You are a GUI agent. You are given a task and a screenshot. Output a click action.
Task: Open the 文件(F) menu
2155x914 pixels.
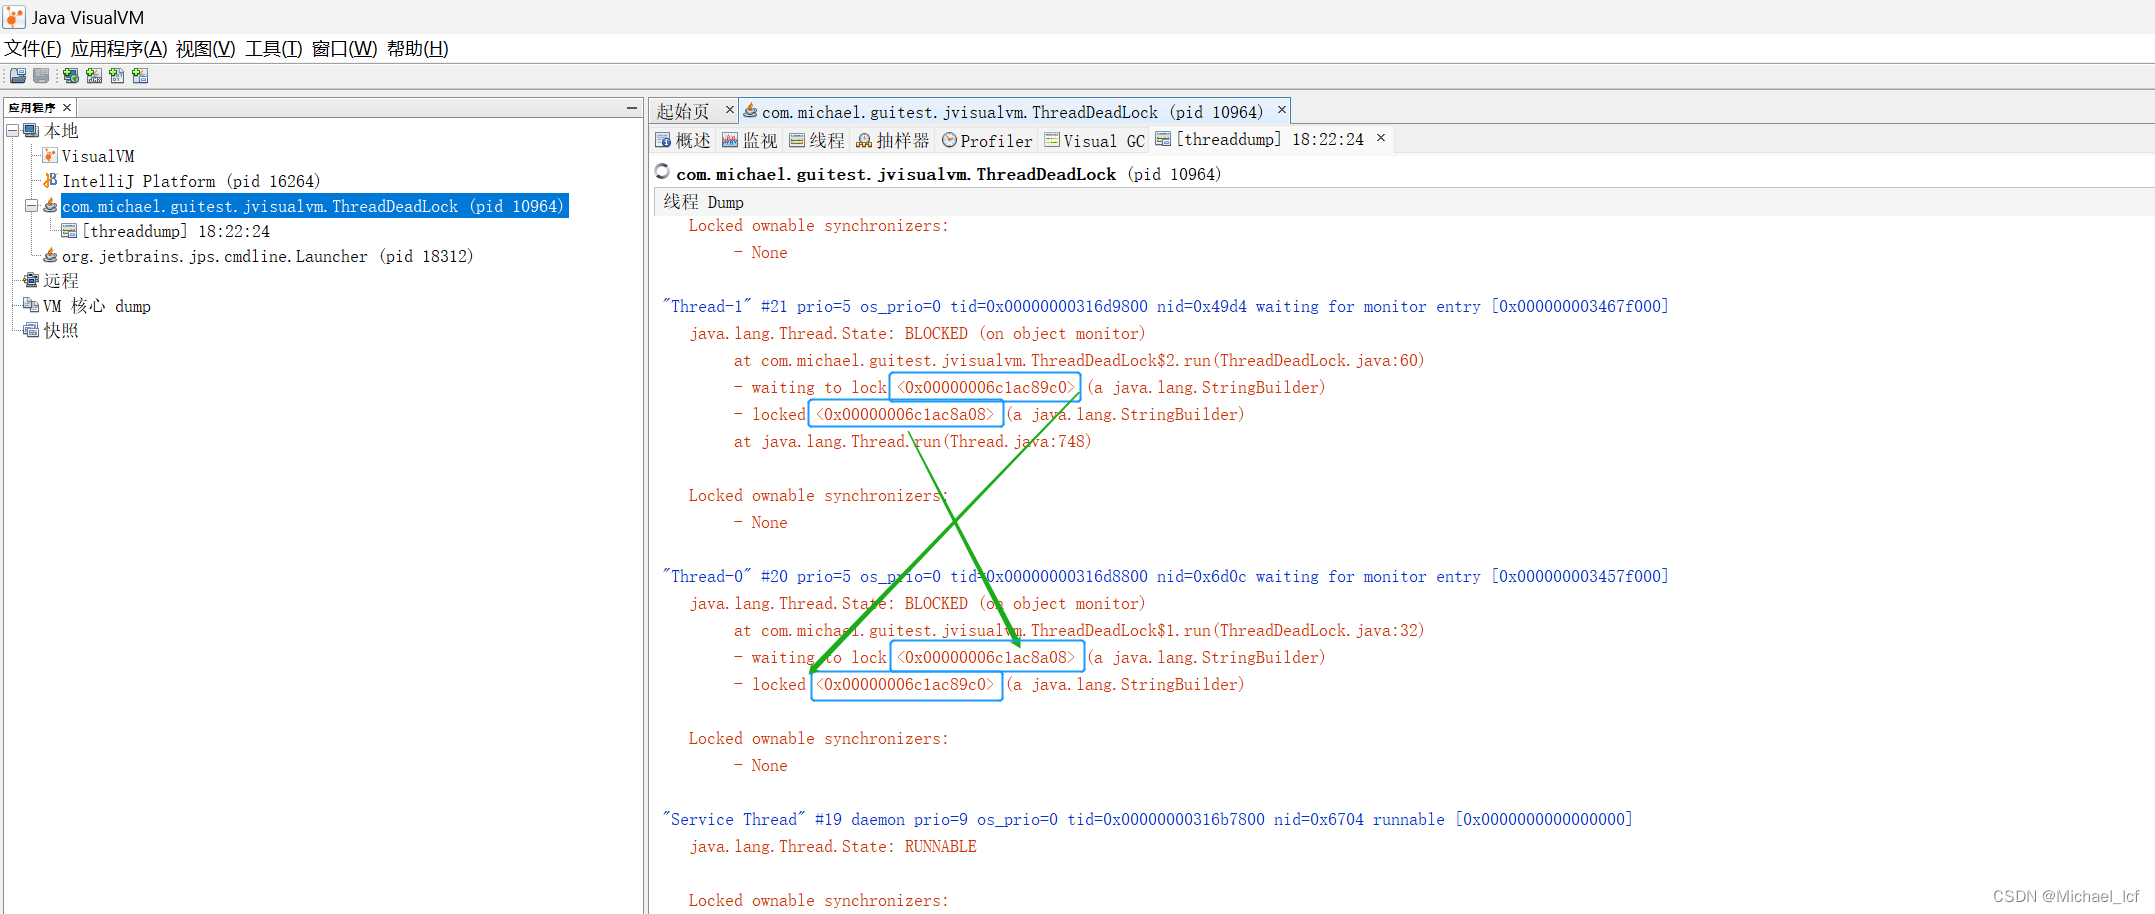click(33, 49)
